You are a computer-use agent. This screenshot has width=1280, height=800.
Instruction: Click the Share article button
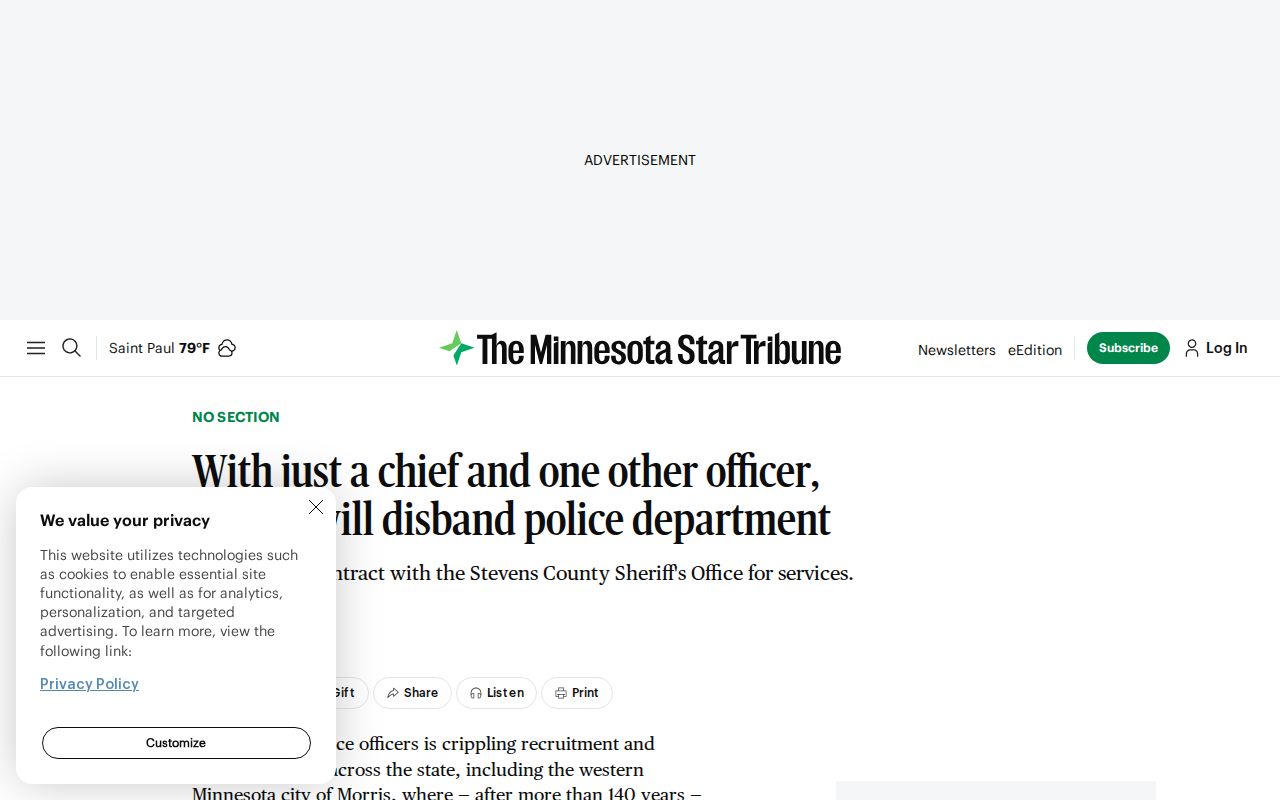(412, 693)
